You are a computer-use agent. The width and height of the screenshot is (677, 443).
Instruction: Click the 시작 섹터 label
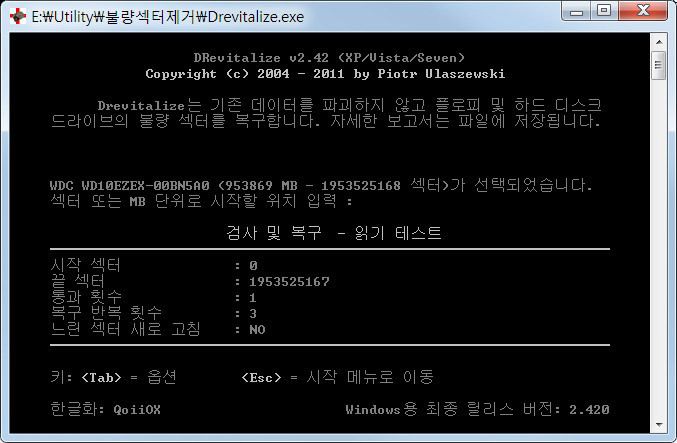pyautogui.click(x=85, y=265)
